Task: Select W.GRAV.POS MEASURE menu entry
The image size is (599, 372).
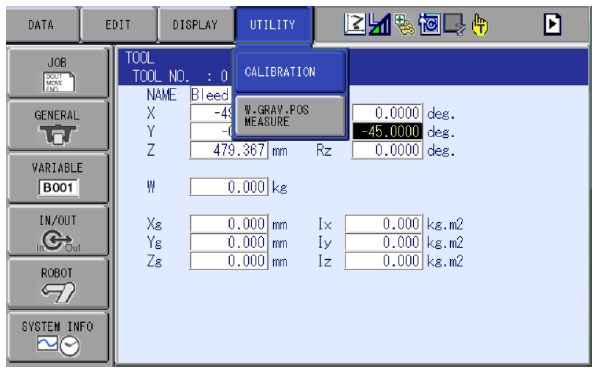Action: 290,116
